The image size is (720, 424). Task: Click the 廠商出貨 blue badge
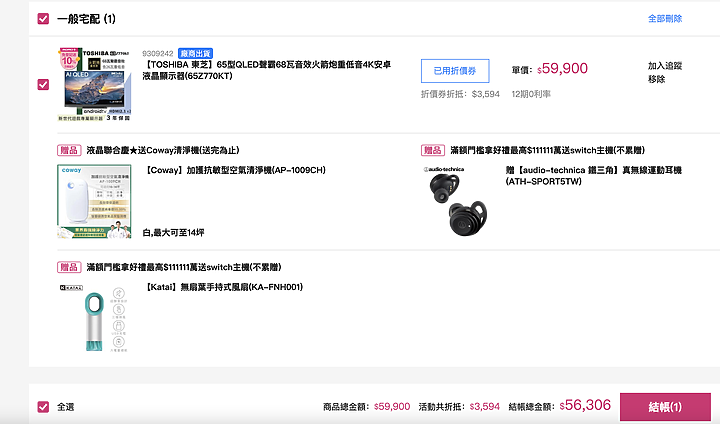[196, 53]
